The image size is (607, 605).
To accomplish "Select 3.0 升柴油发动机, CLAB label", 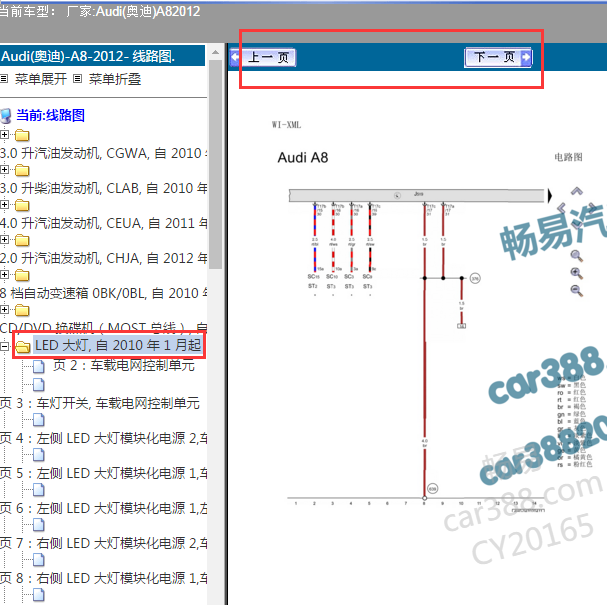I will pos(103,188).
